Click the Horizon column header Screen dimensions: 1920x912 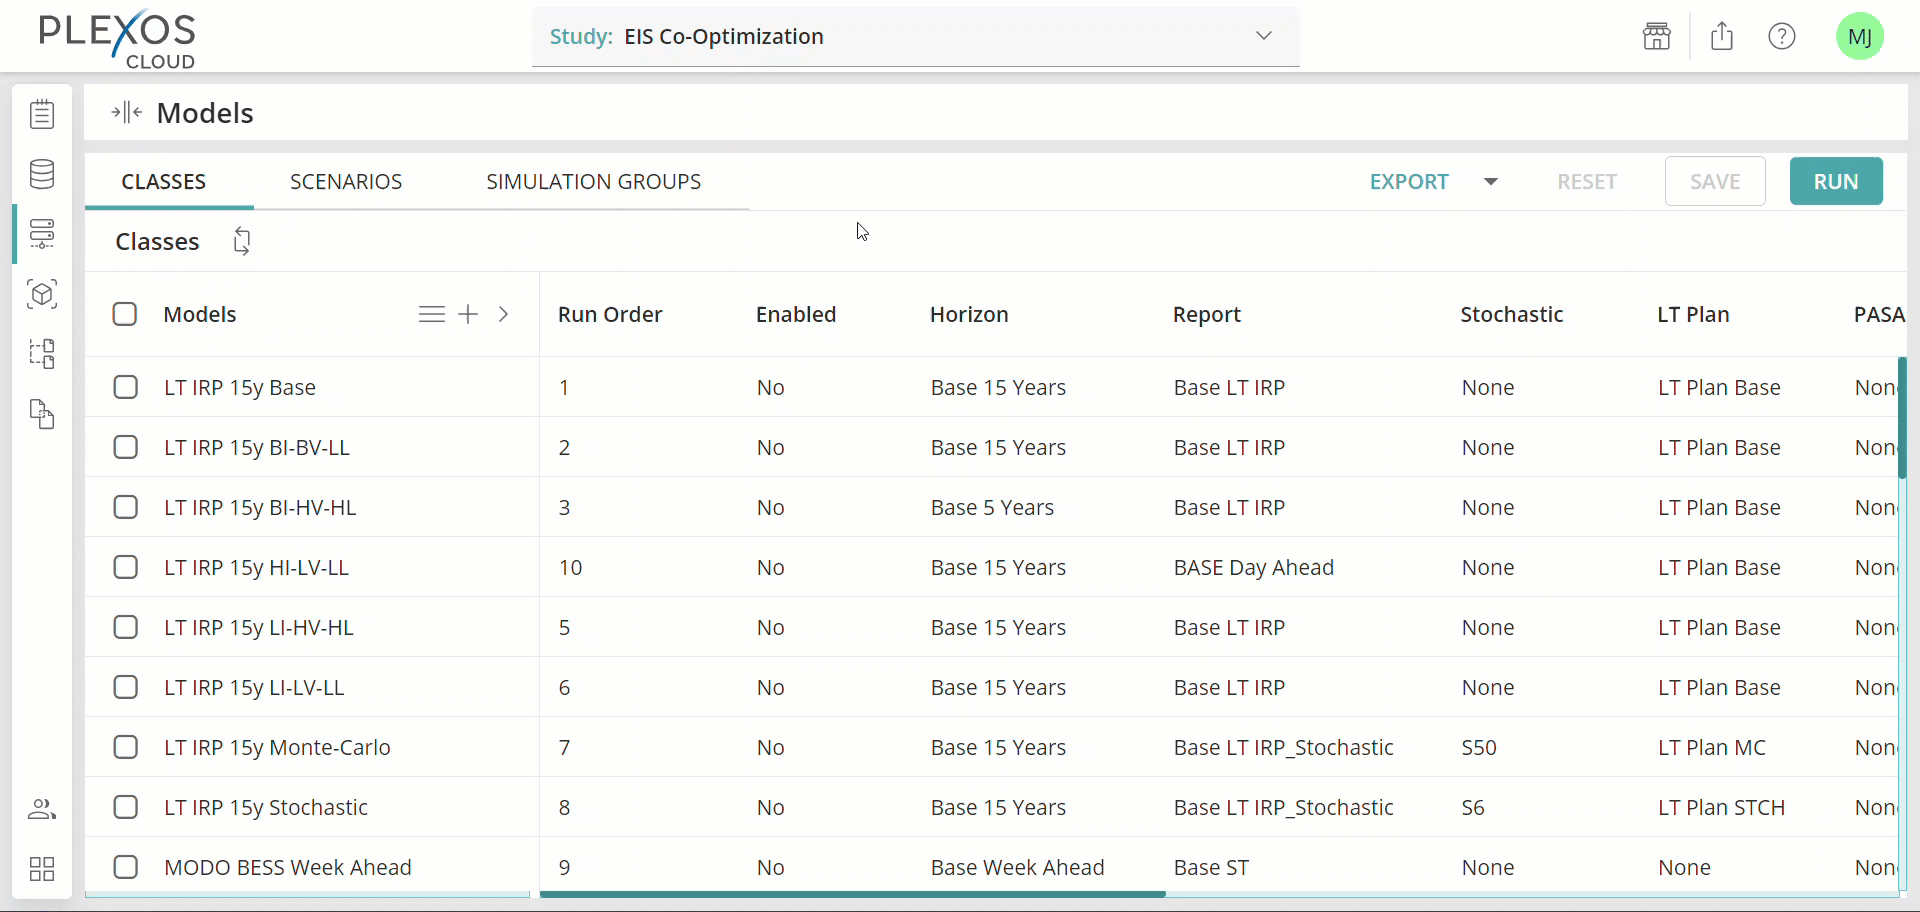pyautogui.click(x=969, y=314)
